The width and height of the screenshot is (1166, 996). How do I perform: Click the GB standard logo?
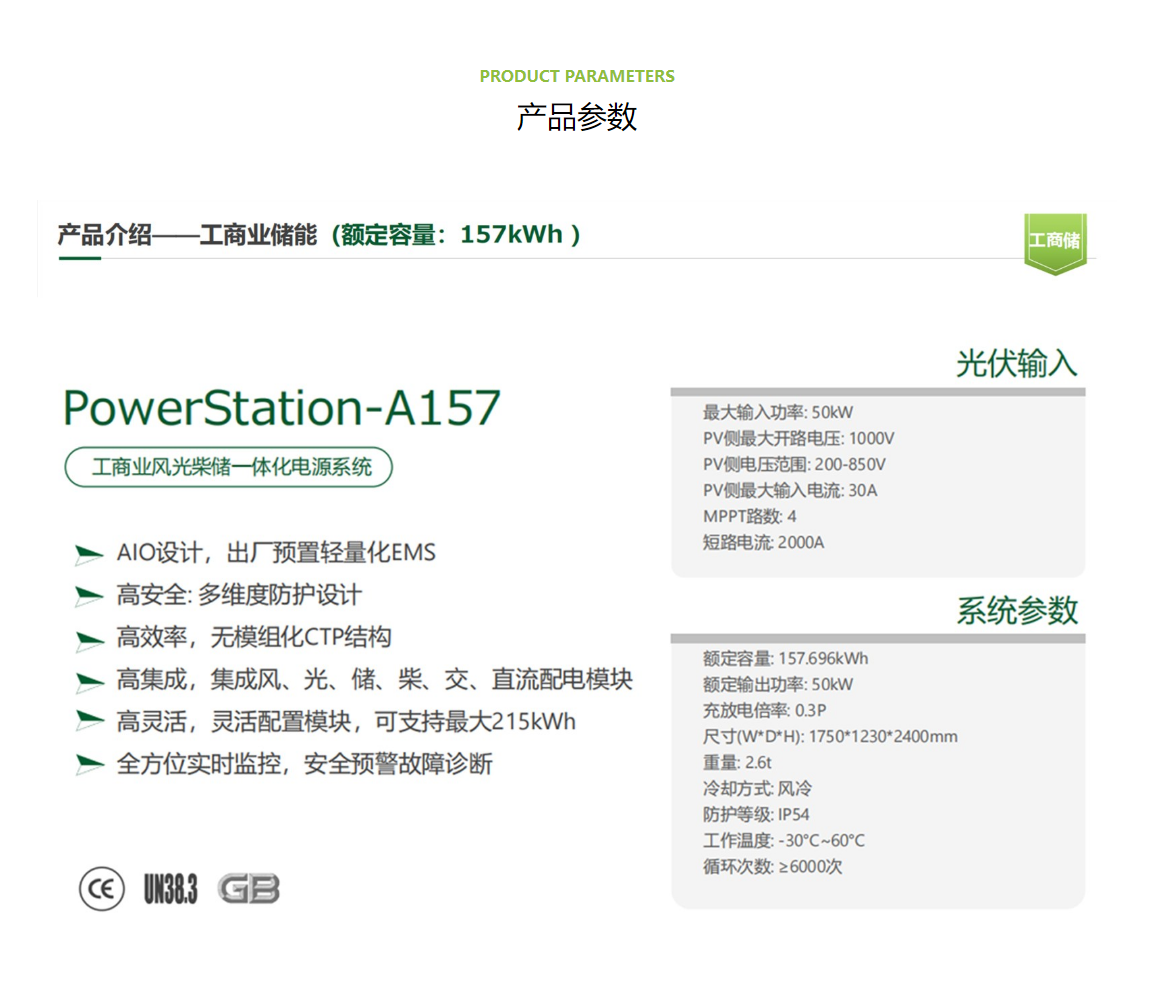249,889
